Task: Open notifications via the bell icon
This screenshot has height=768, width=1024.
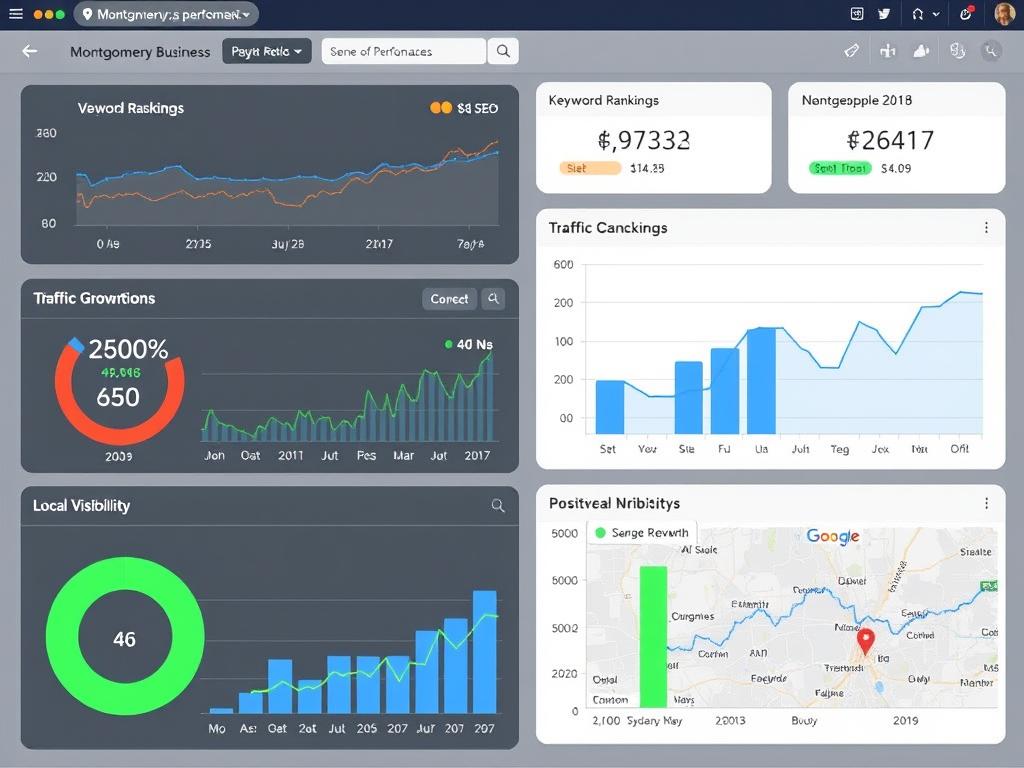Action: [917, 14]
